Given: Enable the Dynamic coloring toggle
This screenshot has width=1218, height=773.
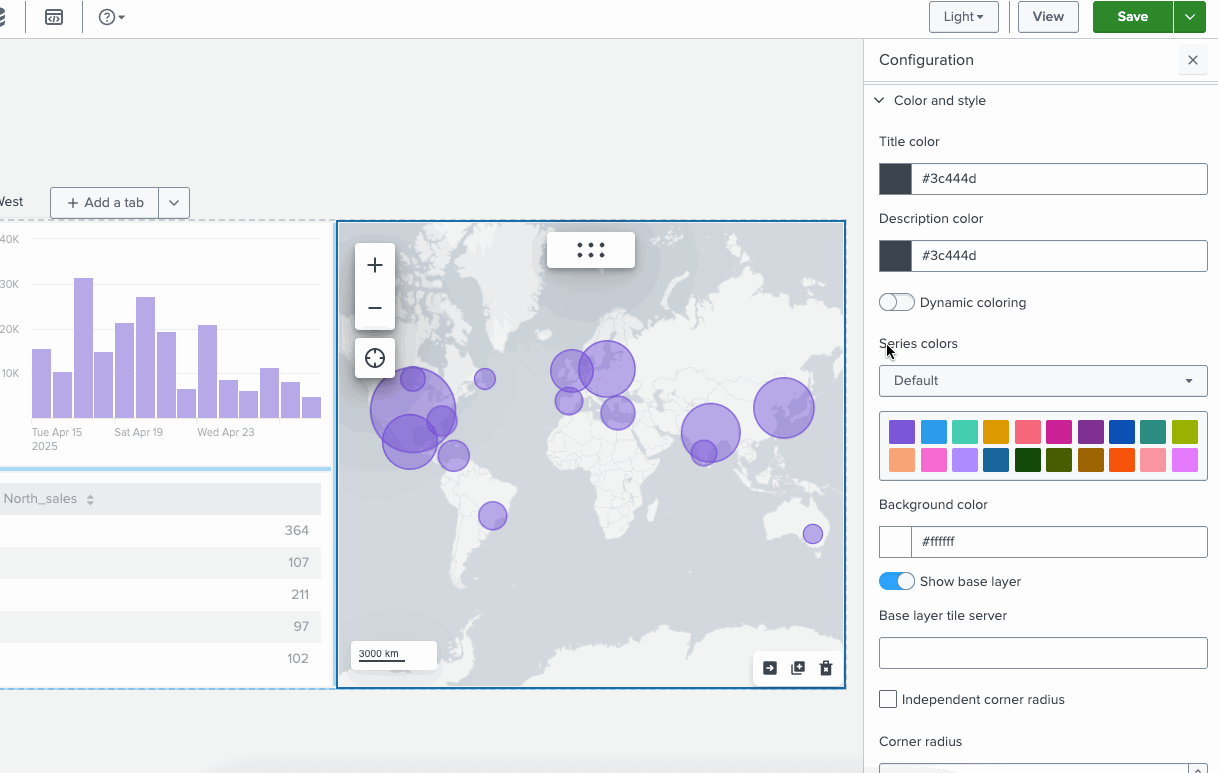Looking at the screenshot, I should [x=897, y=302].
